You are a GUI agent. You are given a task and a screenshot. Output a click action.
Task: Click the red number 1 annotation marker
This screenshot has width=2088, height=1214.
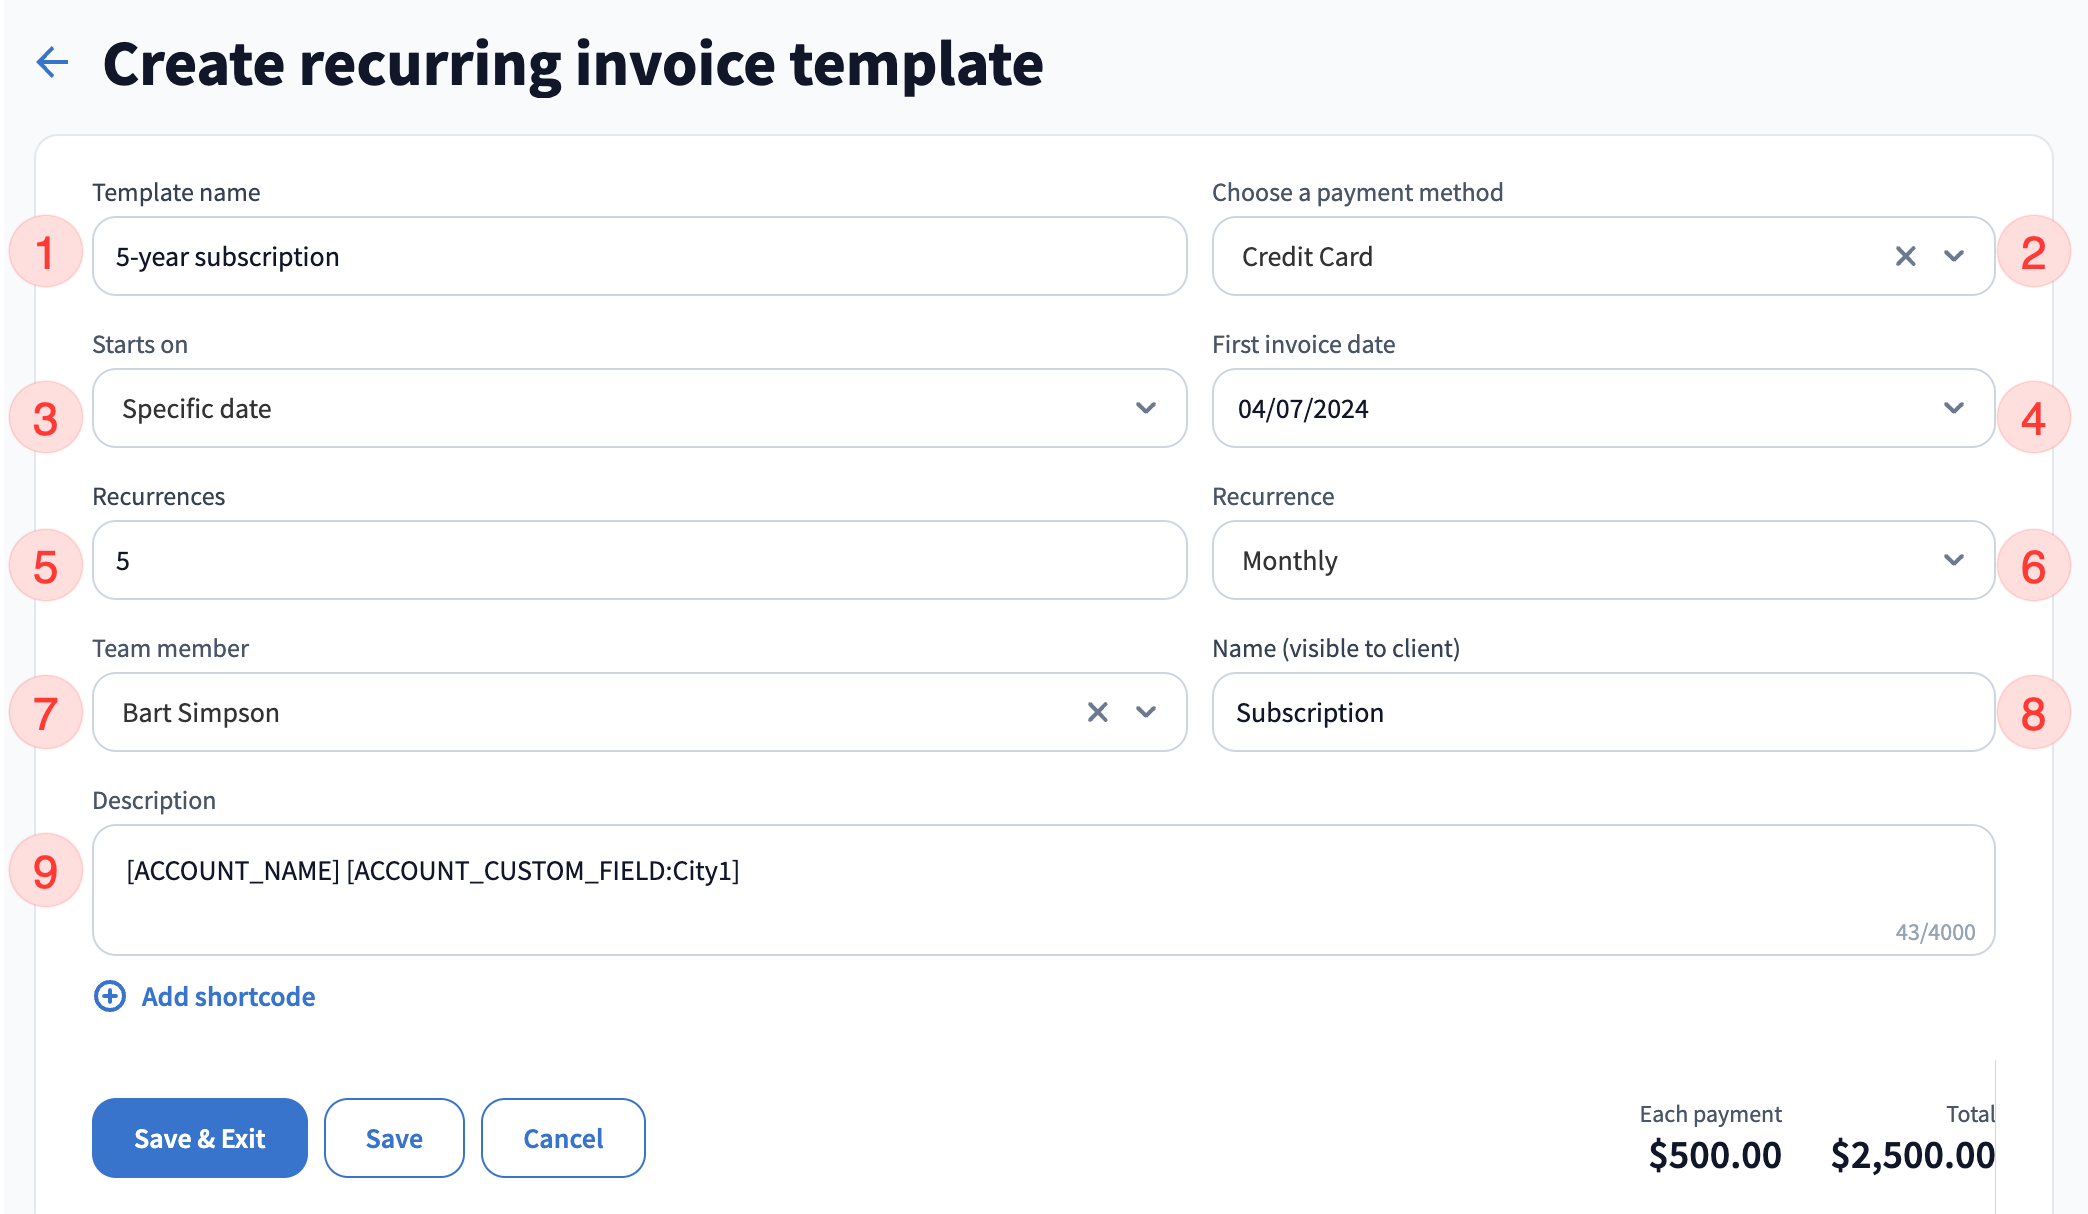45,252
